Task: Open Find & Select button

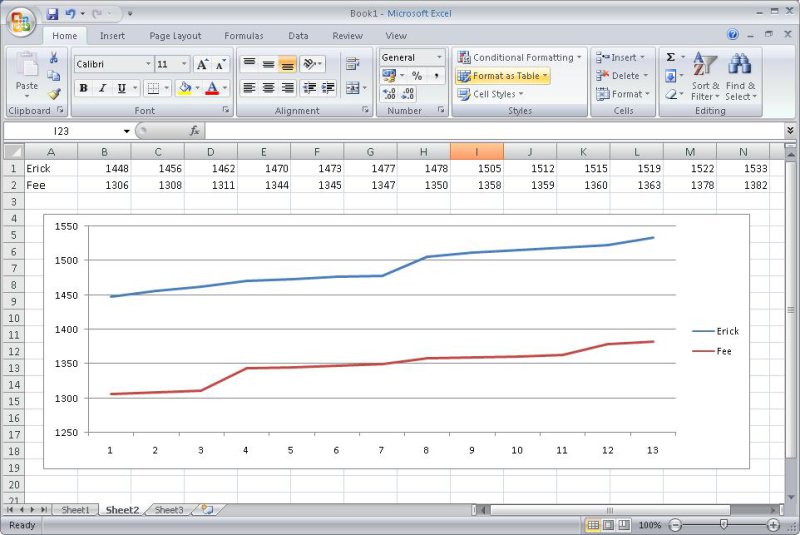Action: click(x=740, y=77)
